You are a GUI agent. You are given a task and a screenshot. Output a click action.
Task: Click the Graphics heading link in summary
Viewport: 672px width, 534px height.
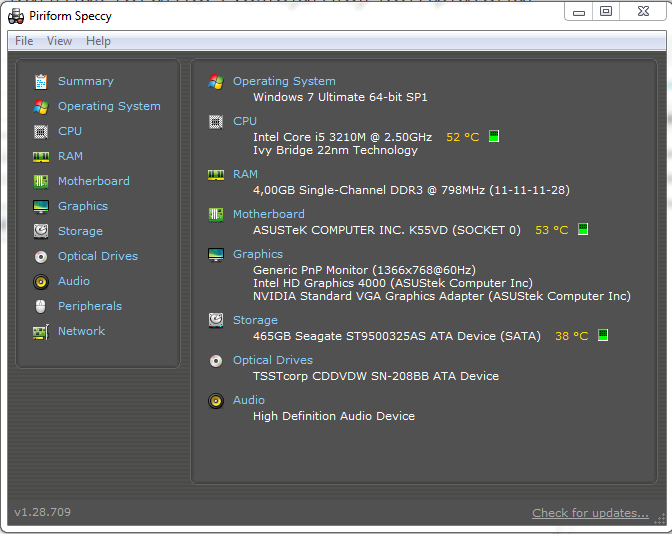[x=258, y=254]
